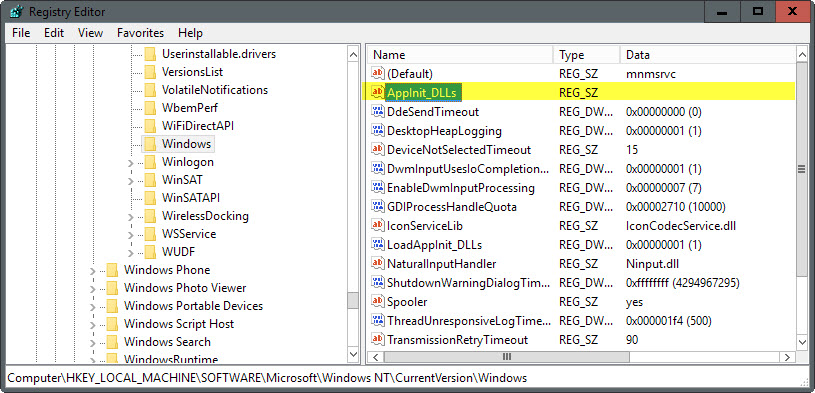Open the Edit menu

(x=54, y=33)
